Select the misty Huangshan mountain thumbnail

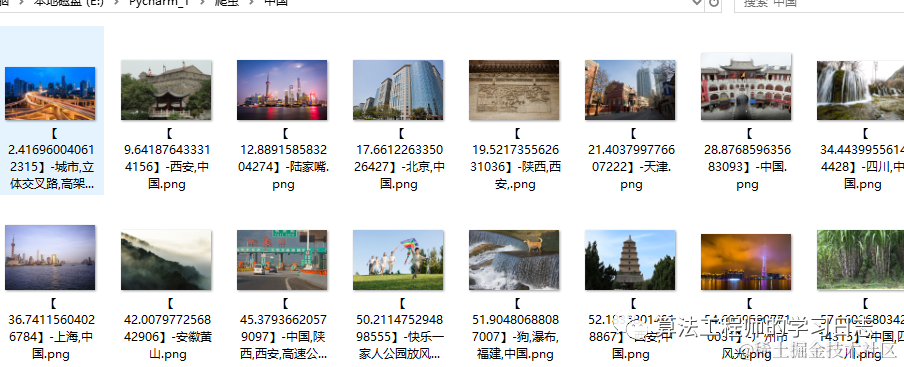pyautogui.click(x=166, y=260)
